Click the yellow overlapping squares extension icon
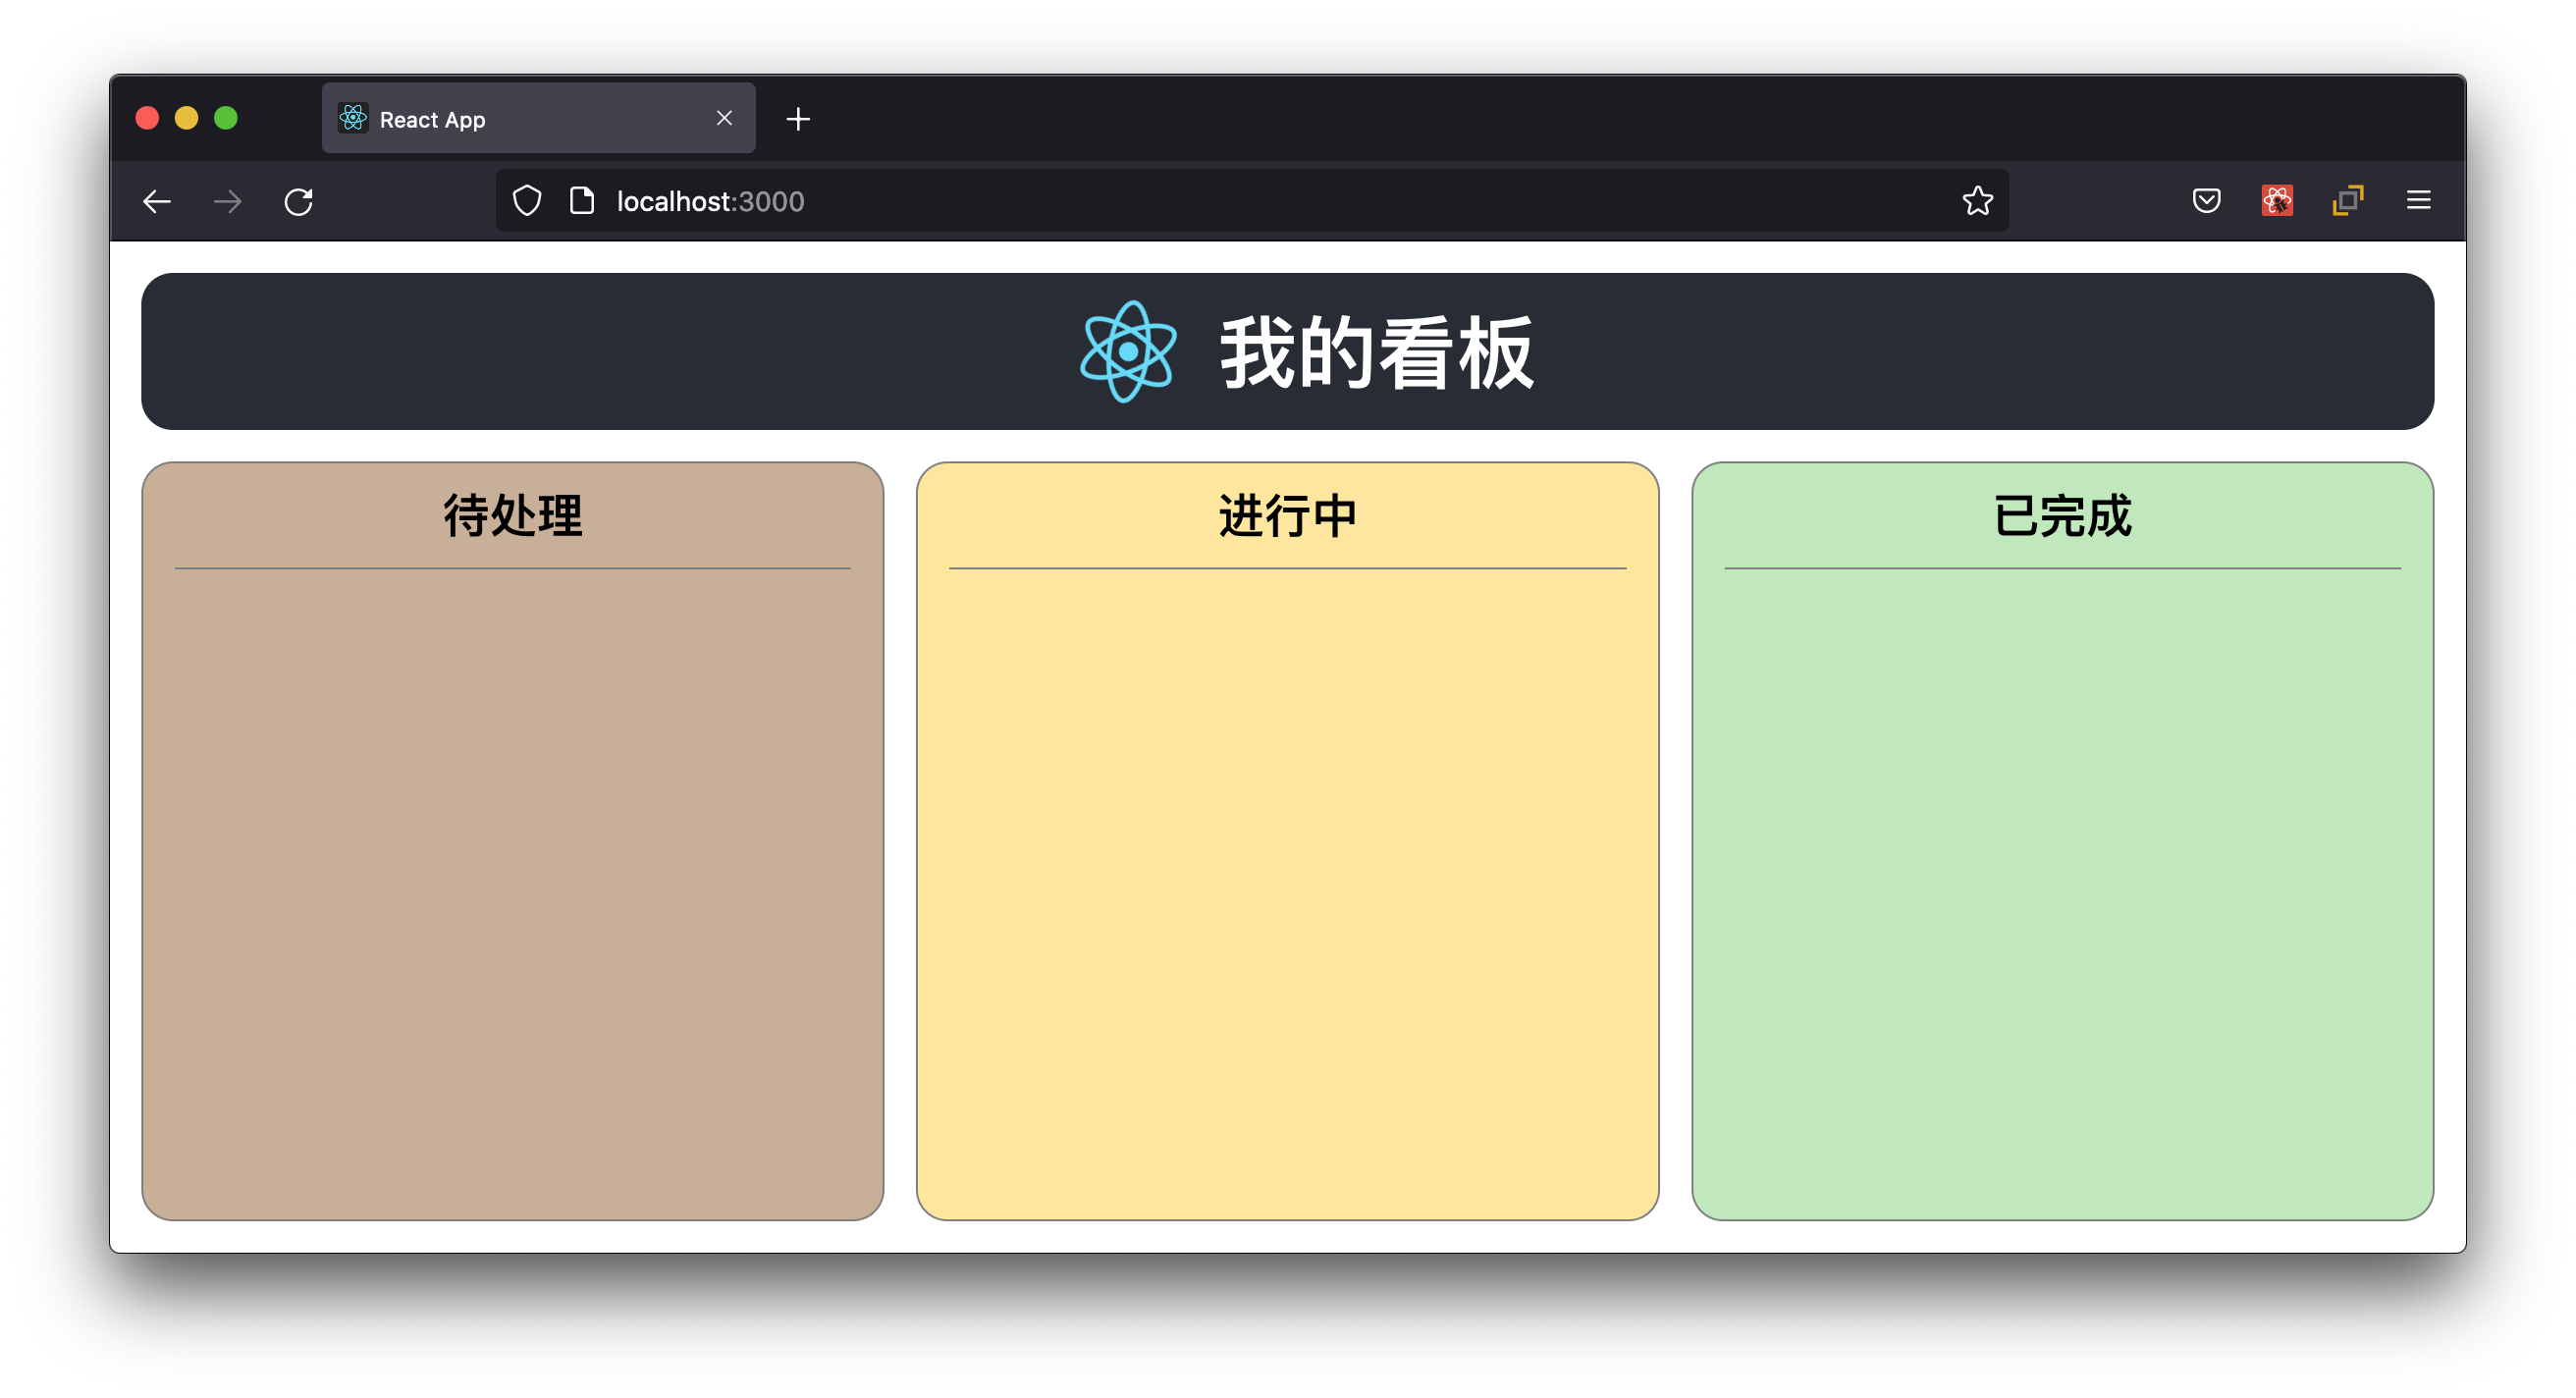2576x1398 pixels. [2347, 201]
